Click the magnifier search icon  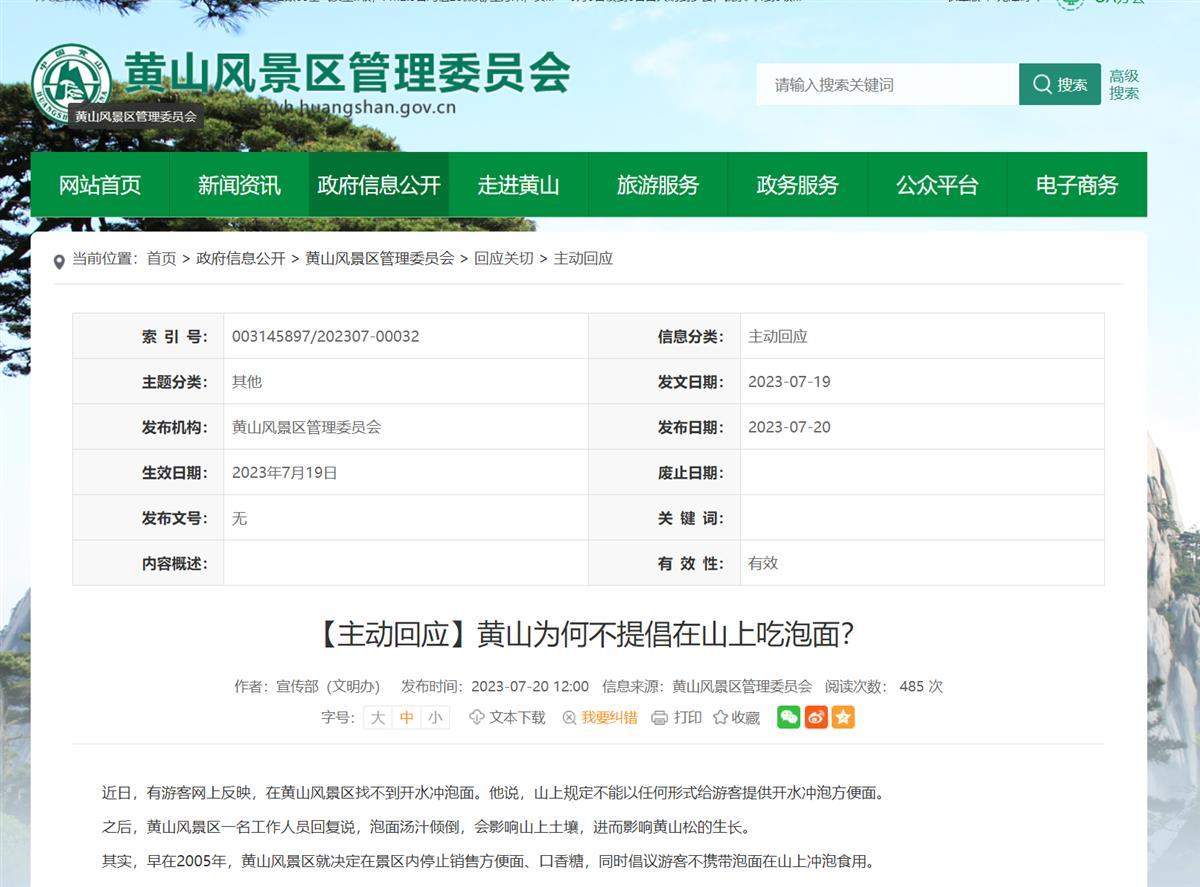click(x=1043, y=84)
